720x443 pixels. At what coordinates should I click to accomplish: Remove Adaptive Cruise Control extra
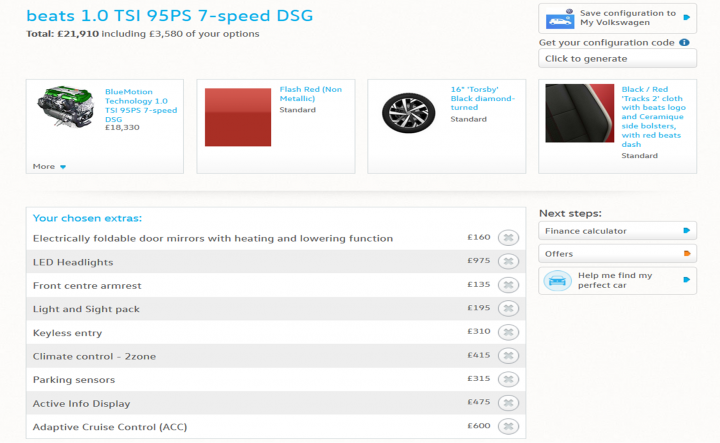(x=508, y=426)
